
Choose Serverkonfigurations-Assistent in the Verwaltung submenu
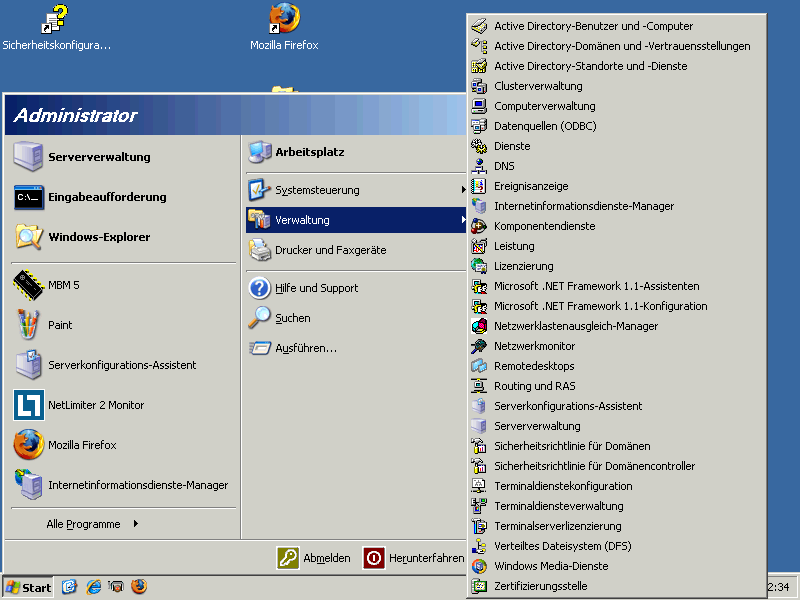coord(616,406)
